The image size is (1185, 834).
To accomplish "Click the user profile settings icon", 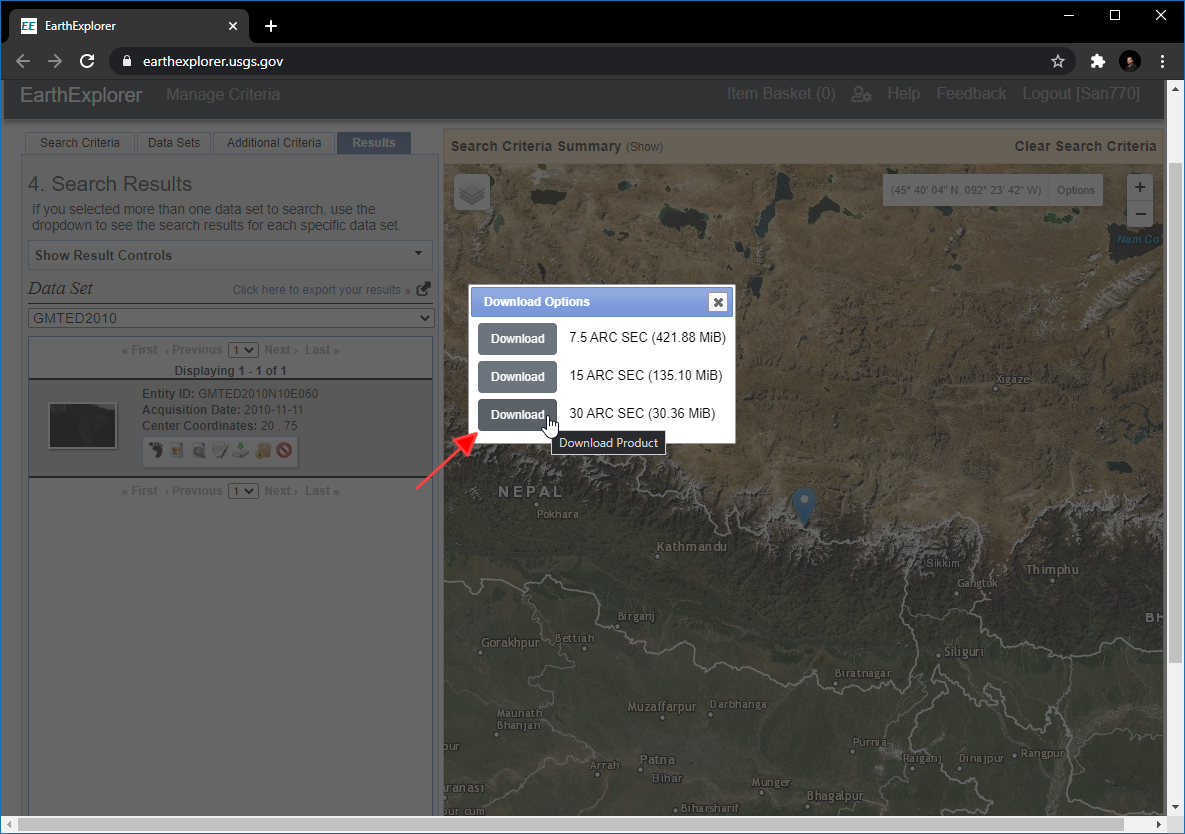I will pos(862,94).
